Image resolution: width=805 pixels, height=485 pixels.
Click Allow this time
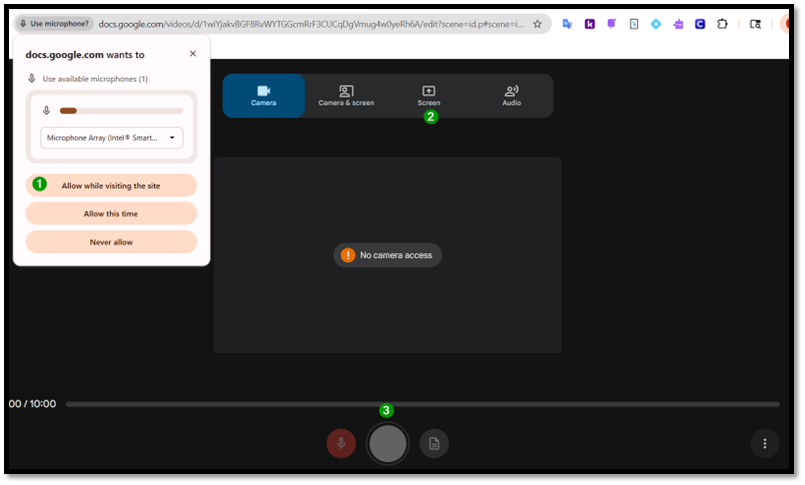click(x=111, y=214)
